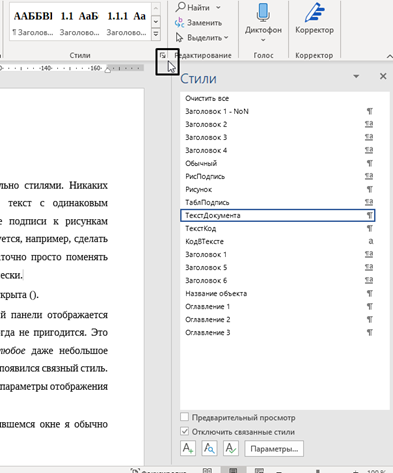
Task: Apply the Заголовок 2 style from list
Action: coord(277,124)
